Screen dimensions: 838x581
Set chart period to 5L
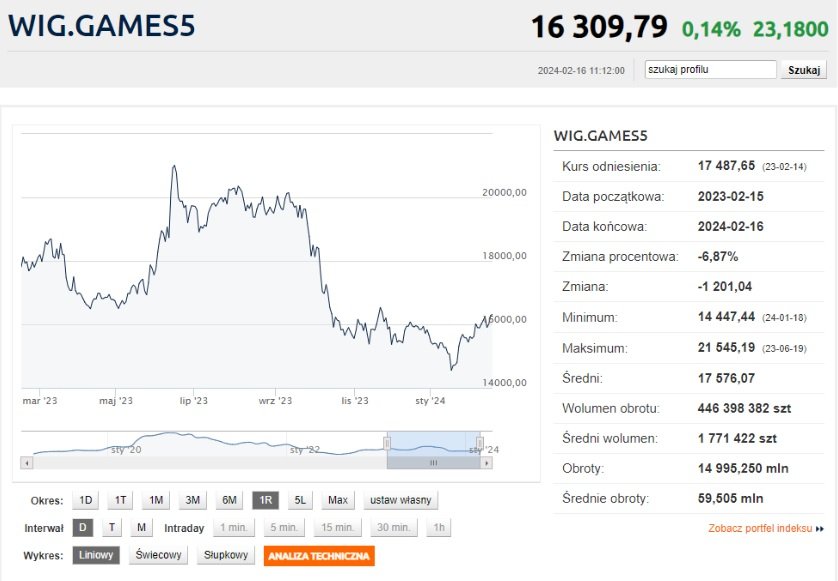pyautogui.click(x=300, y=500)
